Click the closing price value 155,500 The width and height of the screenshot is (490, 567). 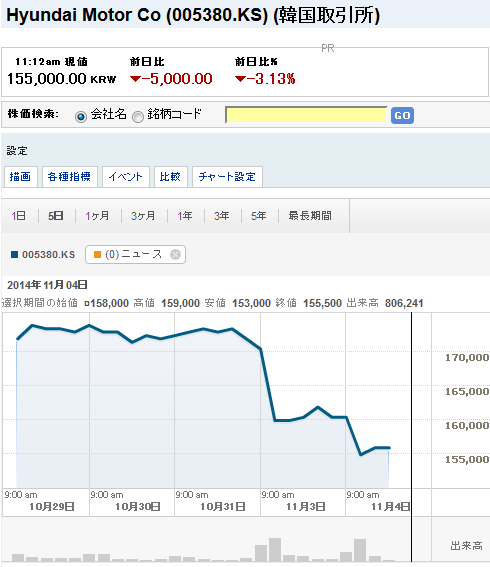322,303
